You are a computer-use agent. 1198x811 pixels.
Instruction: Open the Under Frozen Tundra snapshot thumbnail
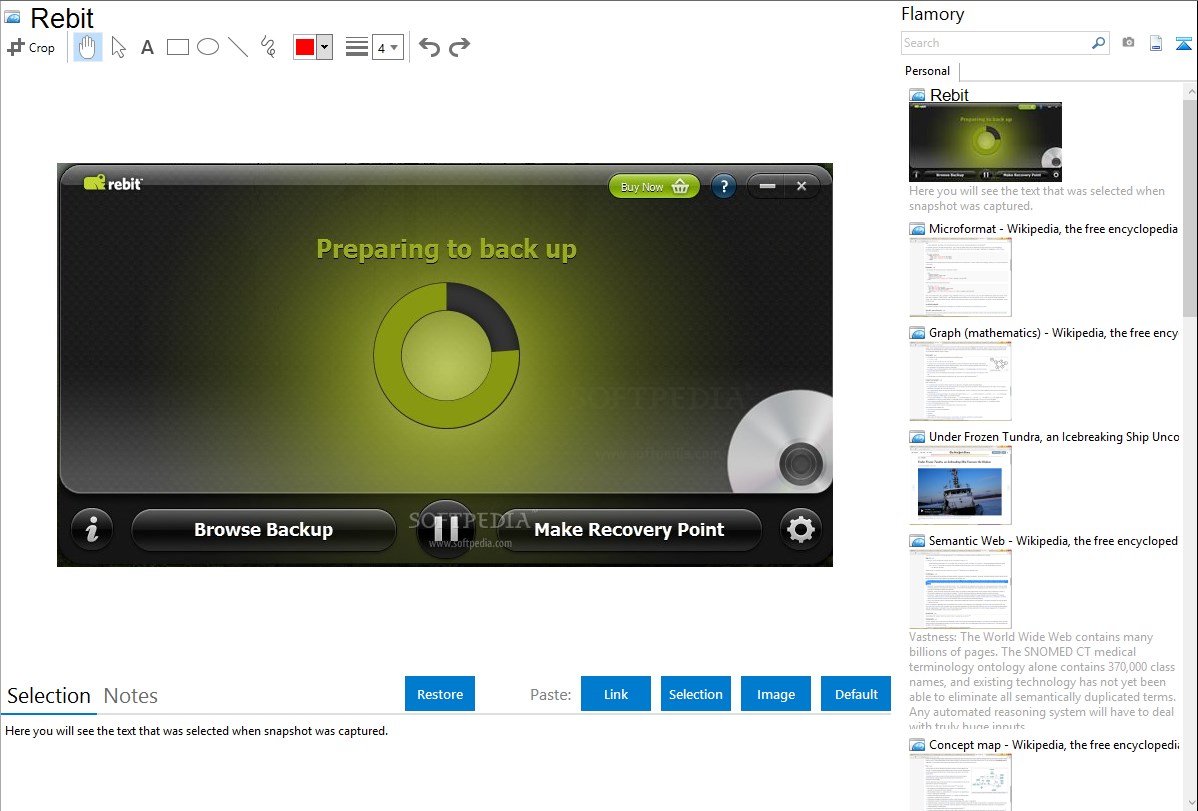point(960,485)
